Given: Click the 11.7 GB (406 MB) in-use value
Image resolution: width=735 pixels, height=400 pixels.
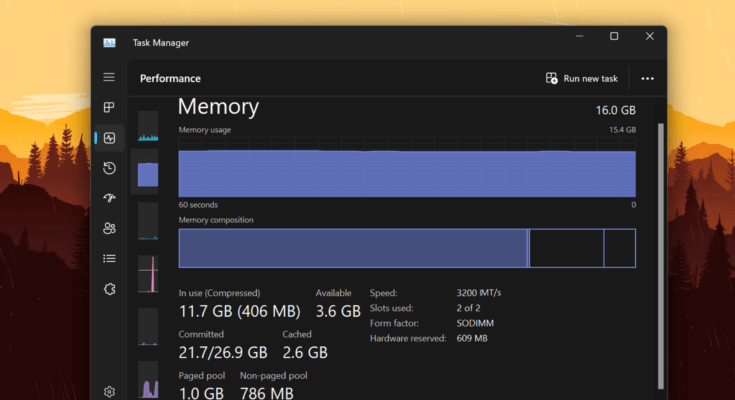Looking at the screenshot, I should tap(240, 311).
